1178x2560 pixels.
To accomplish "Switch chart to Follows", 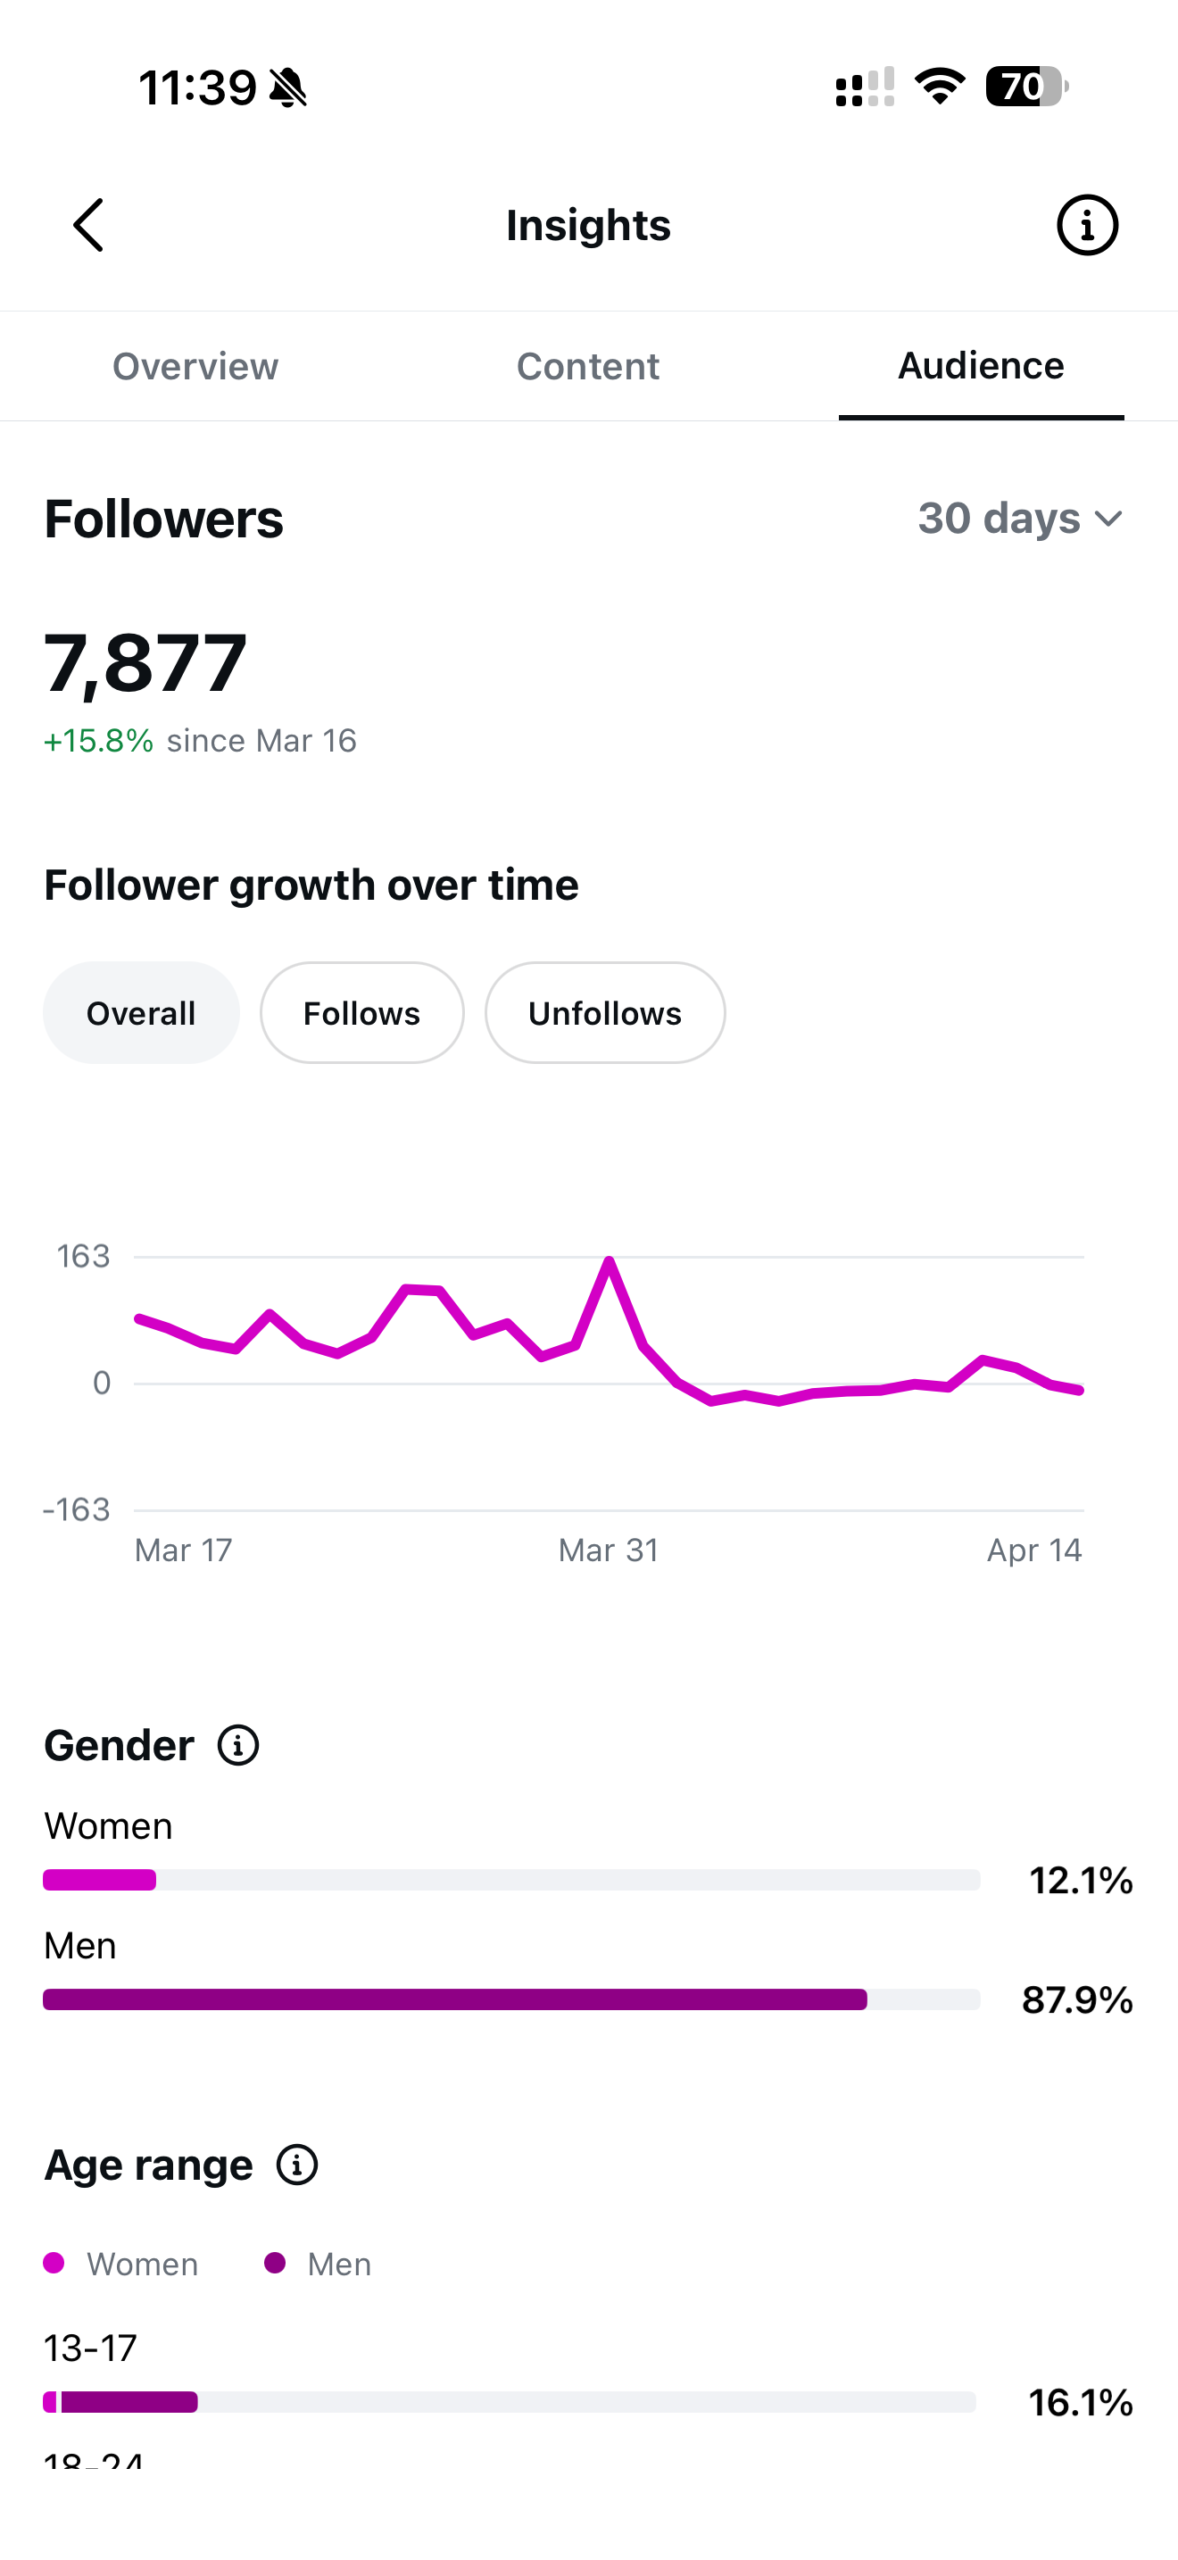I will click(362, 1013).
